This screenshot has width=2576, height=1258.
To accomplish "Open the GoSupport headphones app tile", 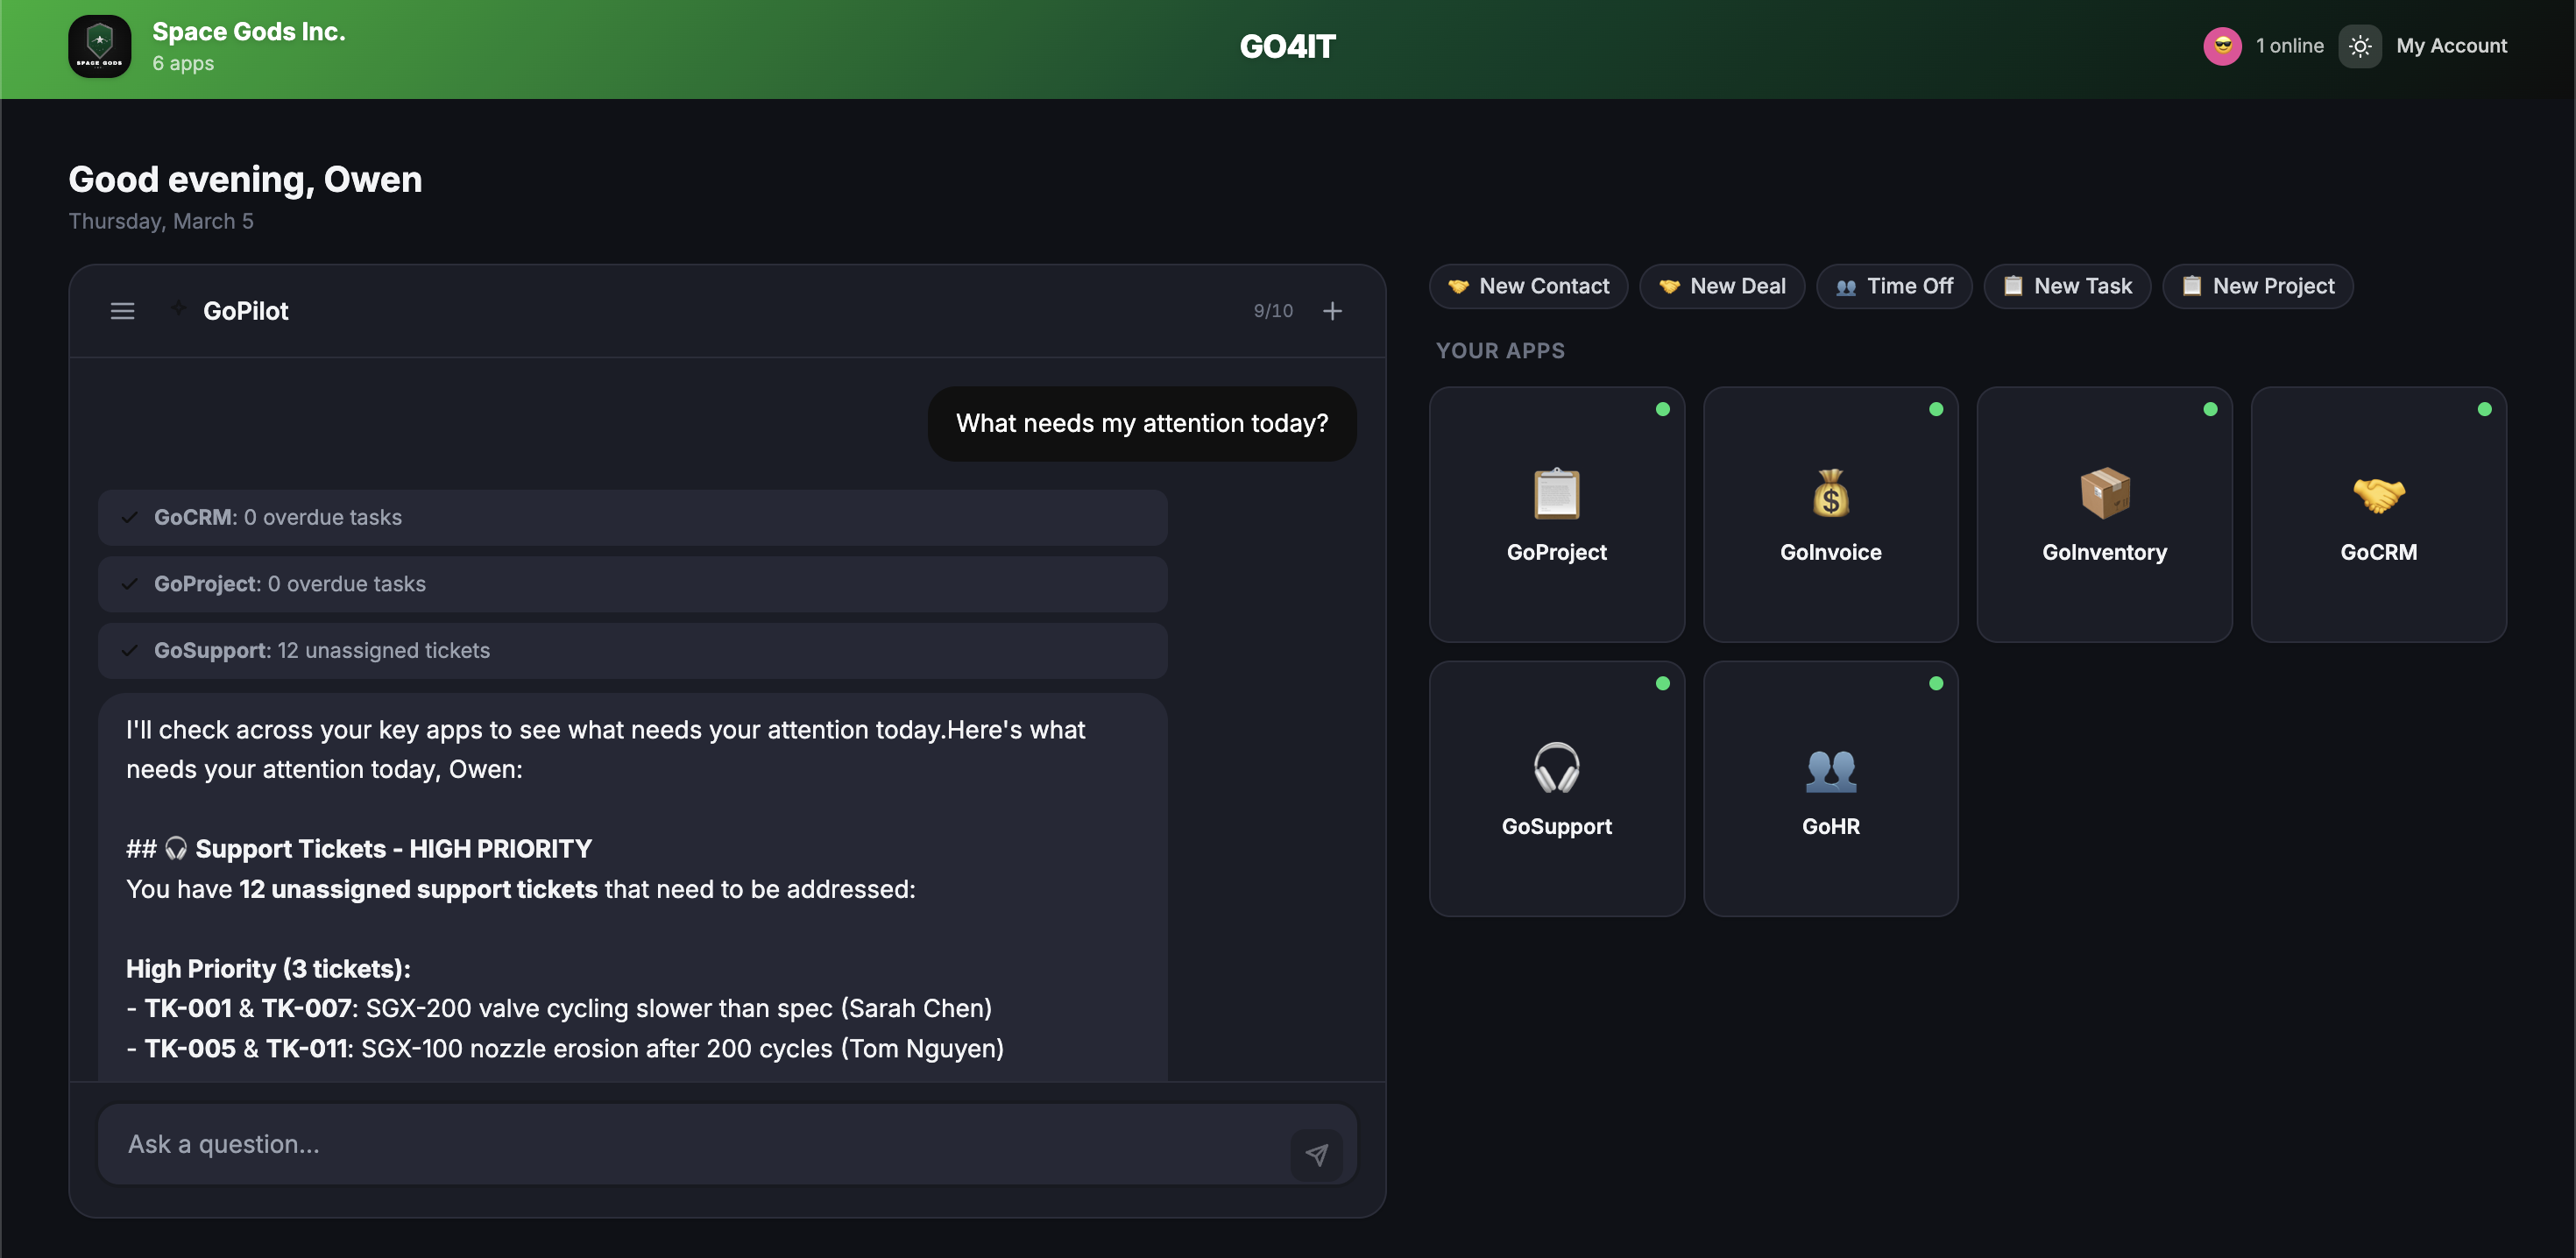I will [1556, 788].
